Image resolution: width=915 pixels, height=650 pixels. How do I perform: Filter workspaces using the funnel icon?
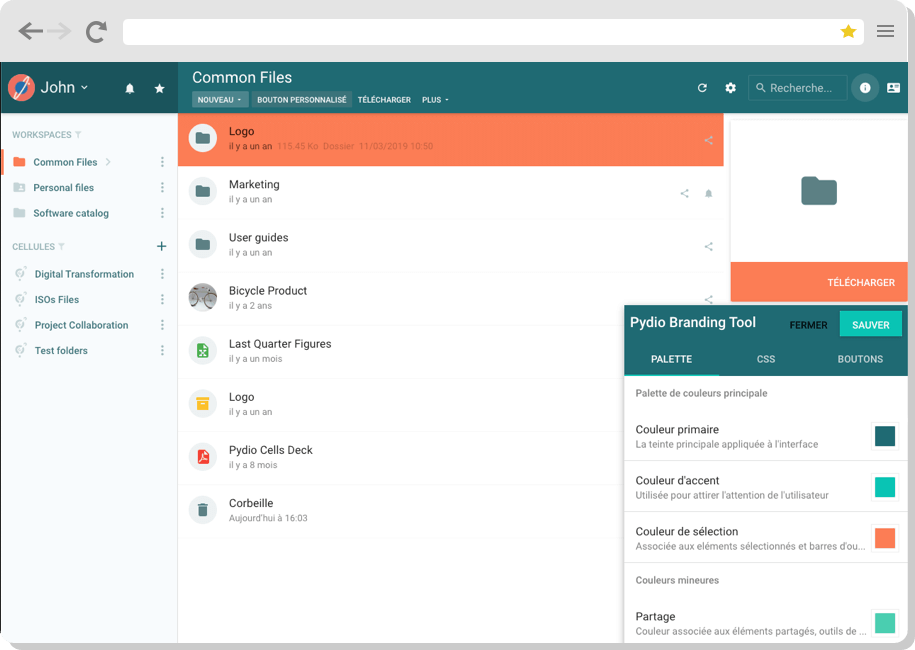78,135
